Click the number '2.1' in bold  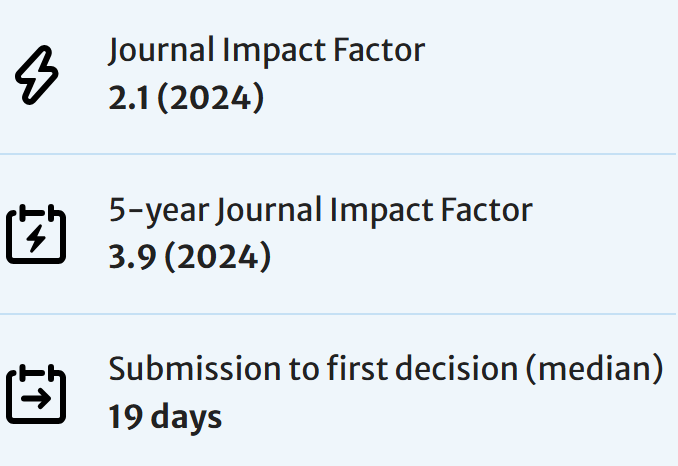pyautogui.click(x=127, y=99)
